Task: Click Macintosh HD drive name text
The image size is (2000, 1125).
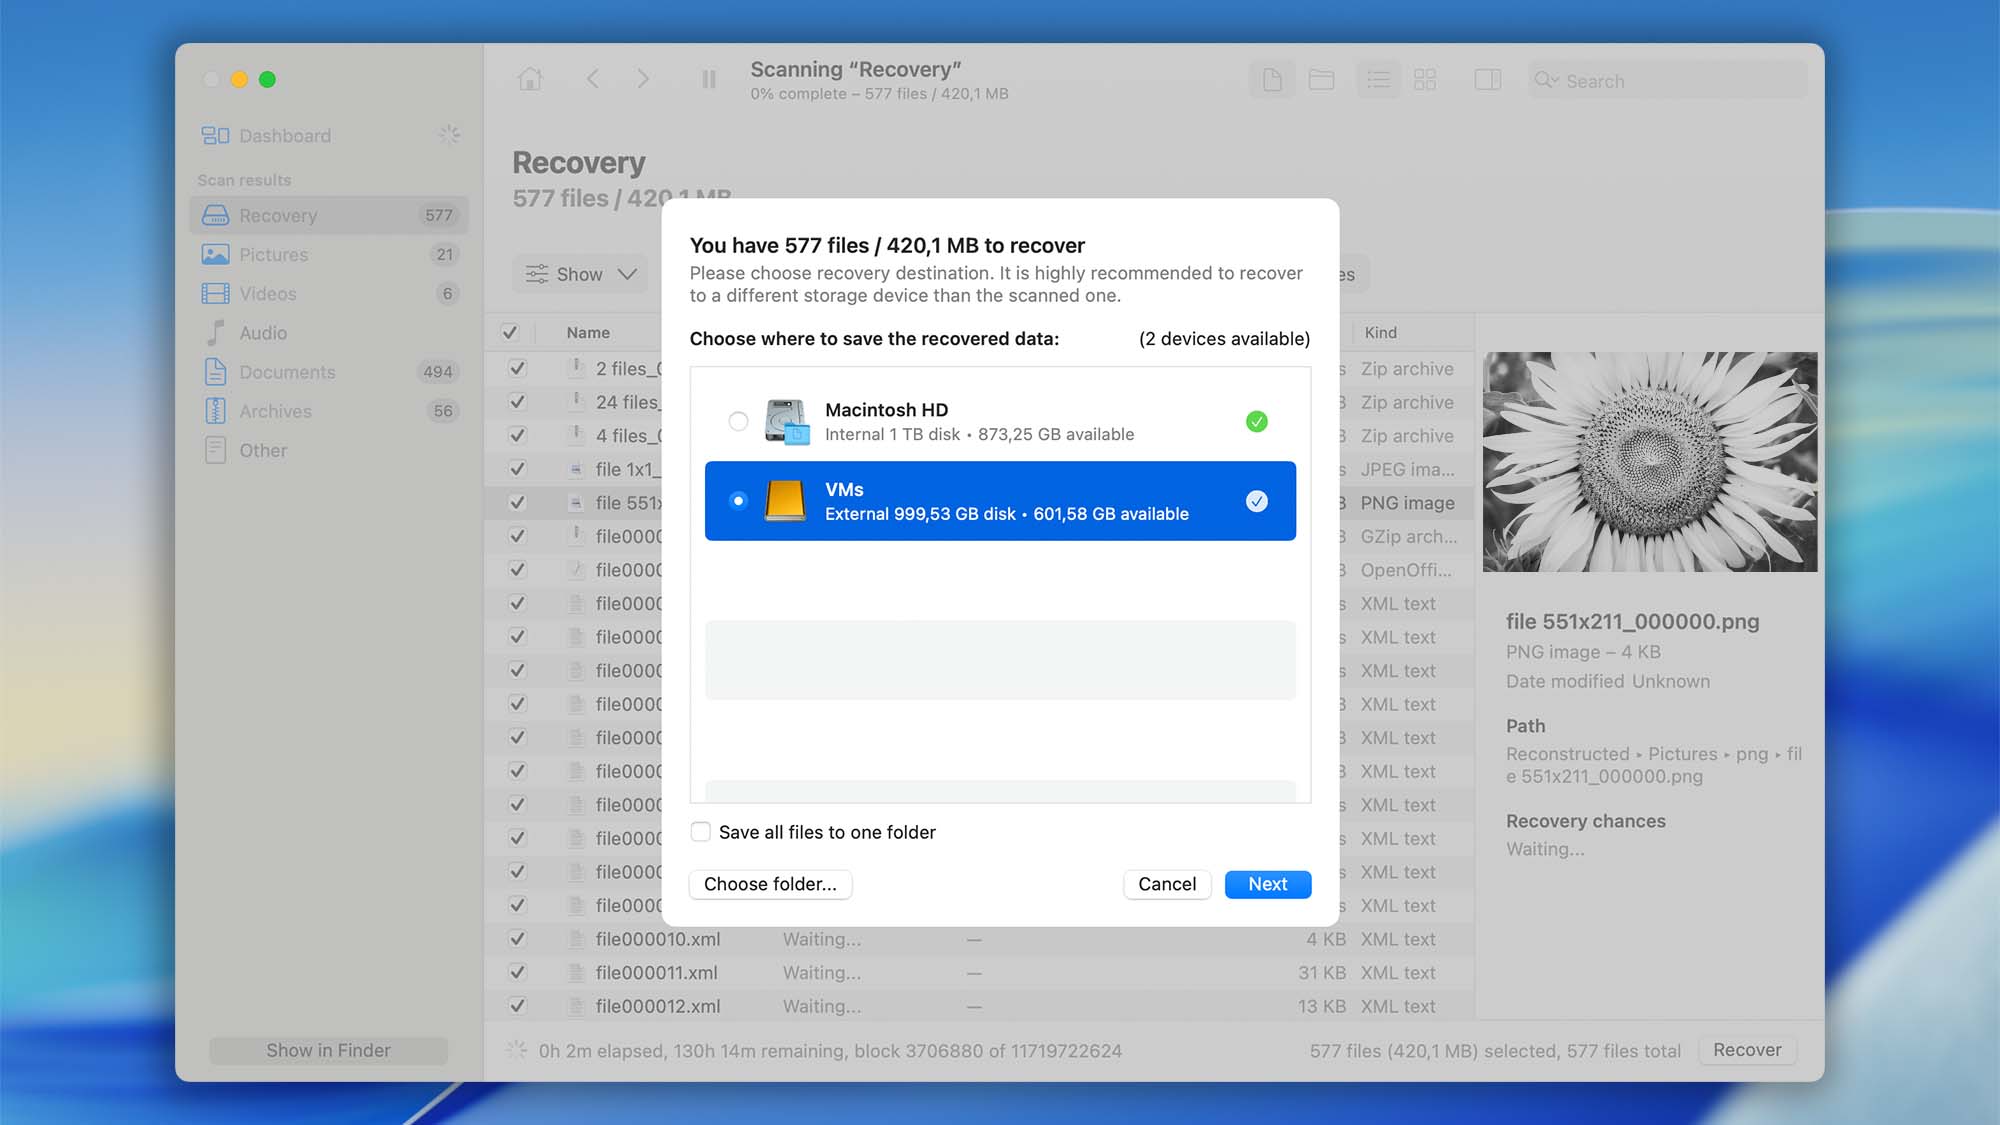Action: tap(886, 409)
